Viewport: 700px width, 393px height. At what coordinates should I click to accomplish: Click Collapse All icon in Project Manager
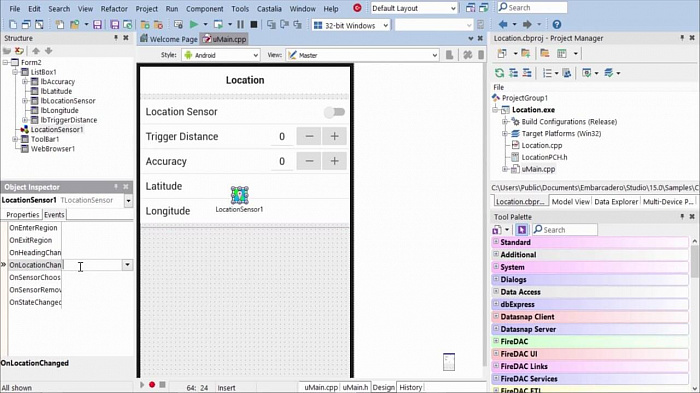[x=527, y=73]
